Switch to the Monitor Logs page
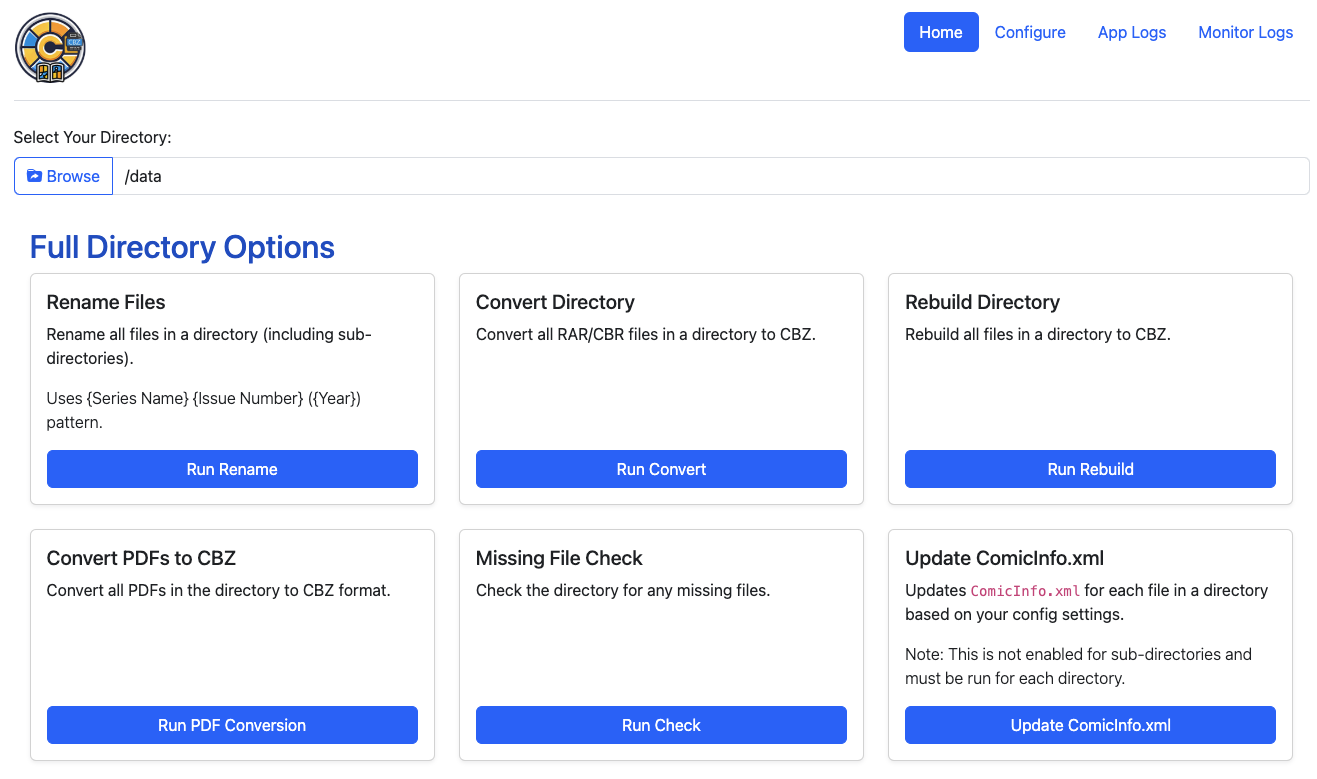1317x779 pixels. [1245, 32]
